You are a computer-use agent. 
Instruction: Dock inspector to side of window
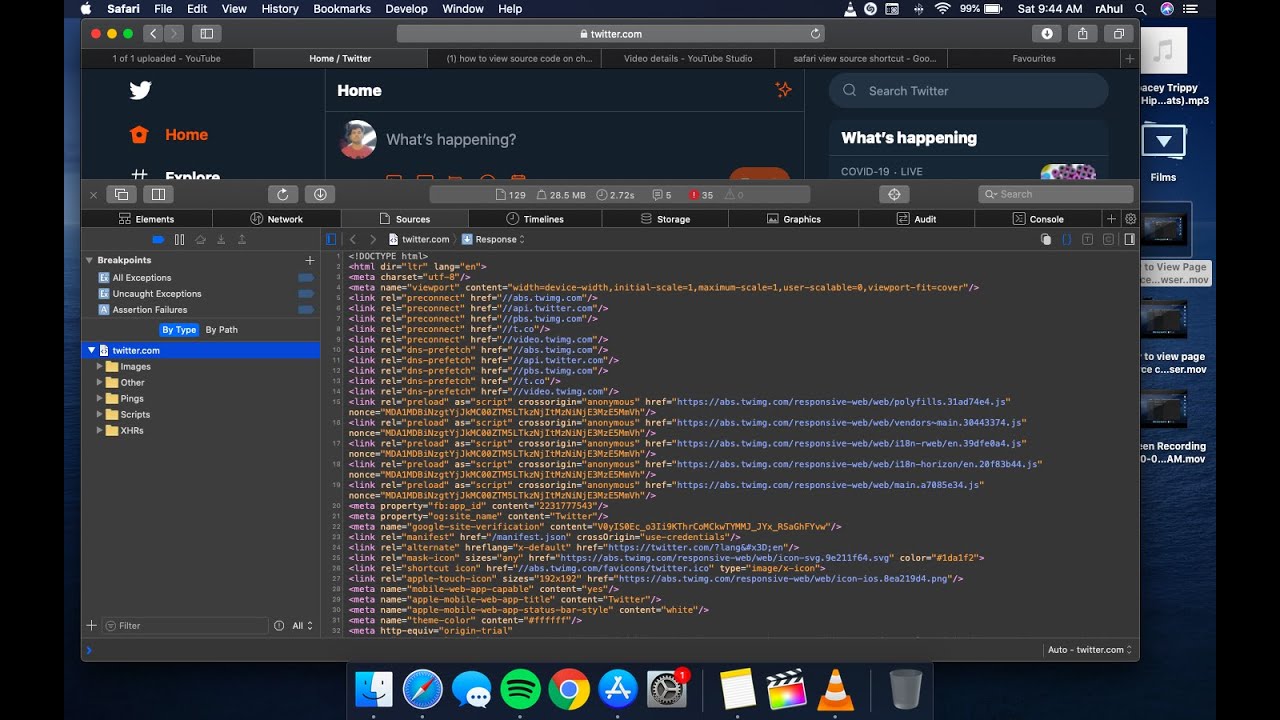point(158,195)
